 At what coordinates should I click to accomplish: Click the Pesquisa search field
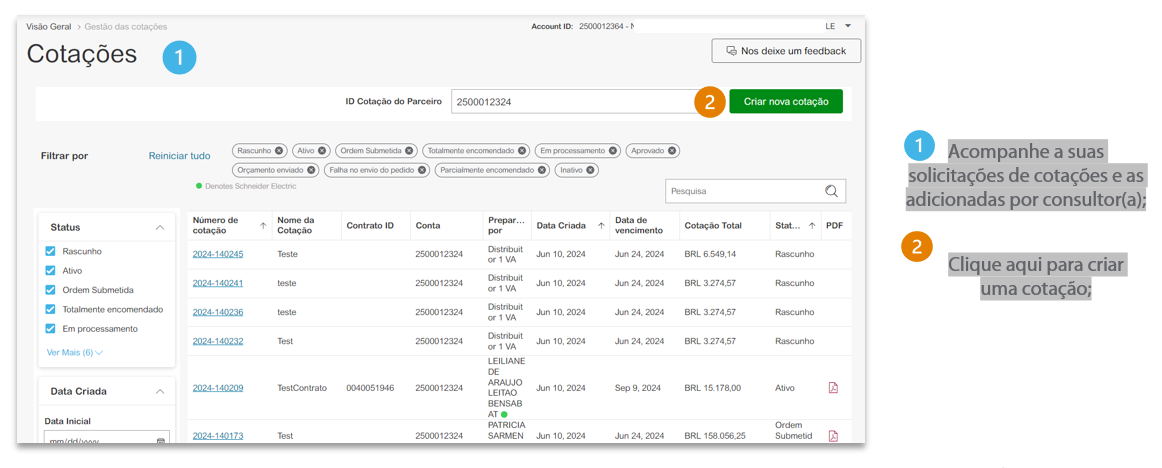click(x=755, y=191)
